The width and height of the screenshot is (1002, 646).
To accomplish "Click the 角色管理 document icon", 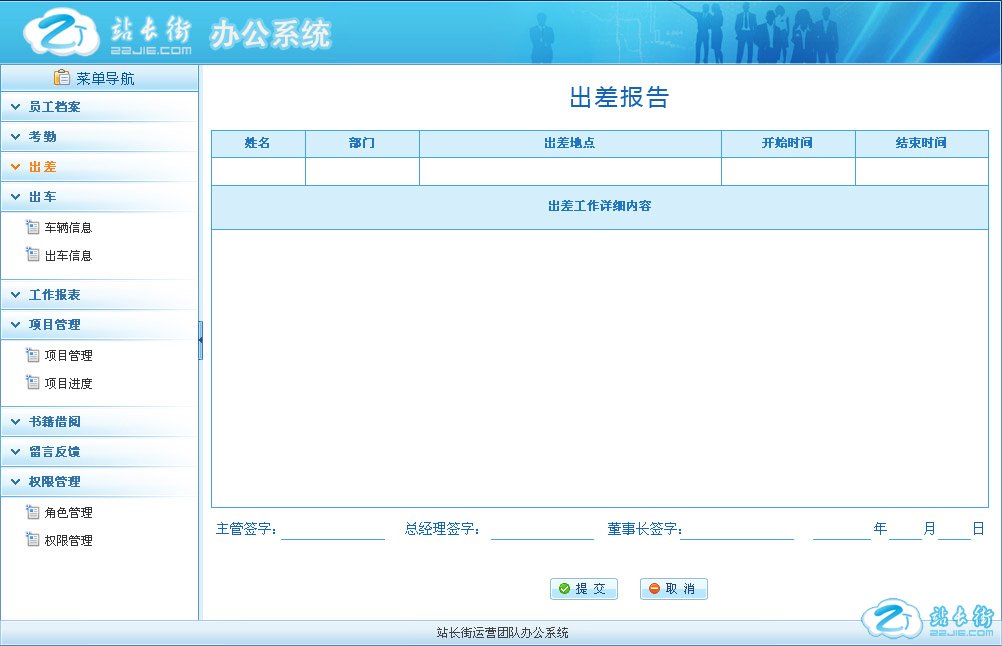I will tap(32, 512).
